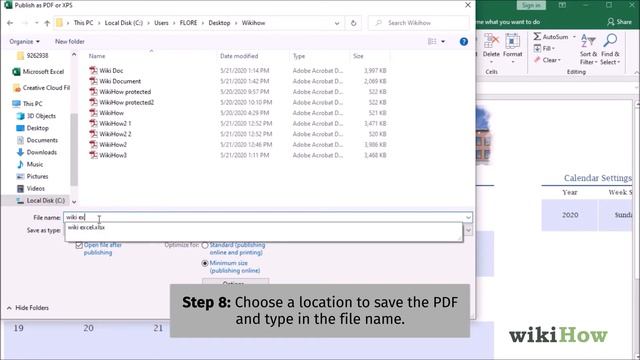Image resolution: width=640 pixels, height=360 pixels.
Task: Toggle Open file after publishing checkbox
Action: [x=79, y=245]
